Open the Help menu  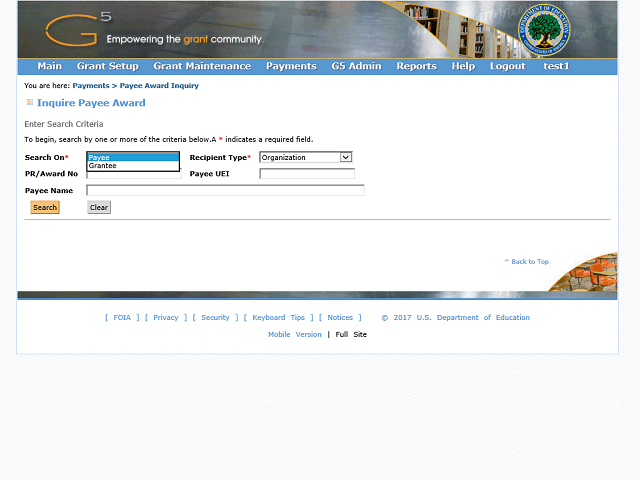pyautogui.click(x=463, y=66)
